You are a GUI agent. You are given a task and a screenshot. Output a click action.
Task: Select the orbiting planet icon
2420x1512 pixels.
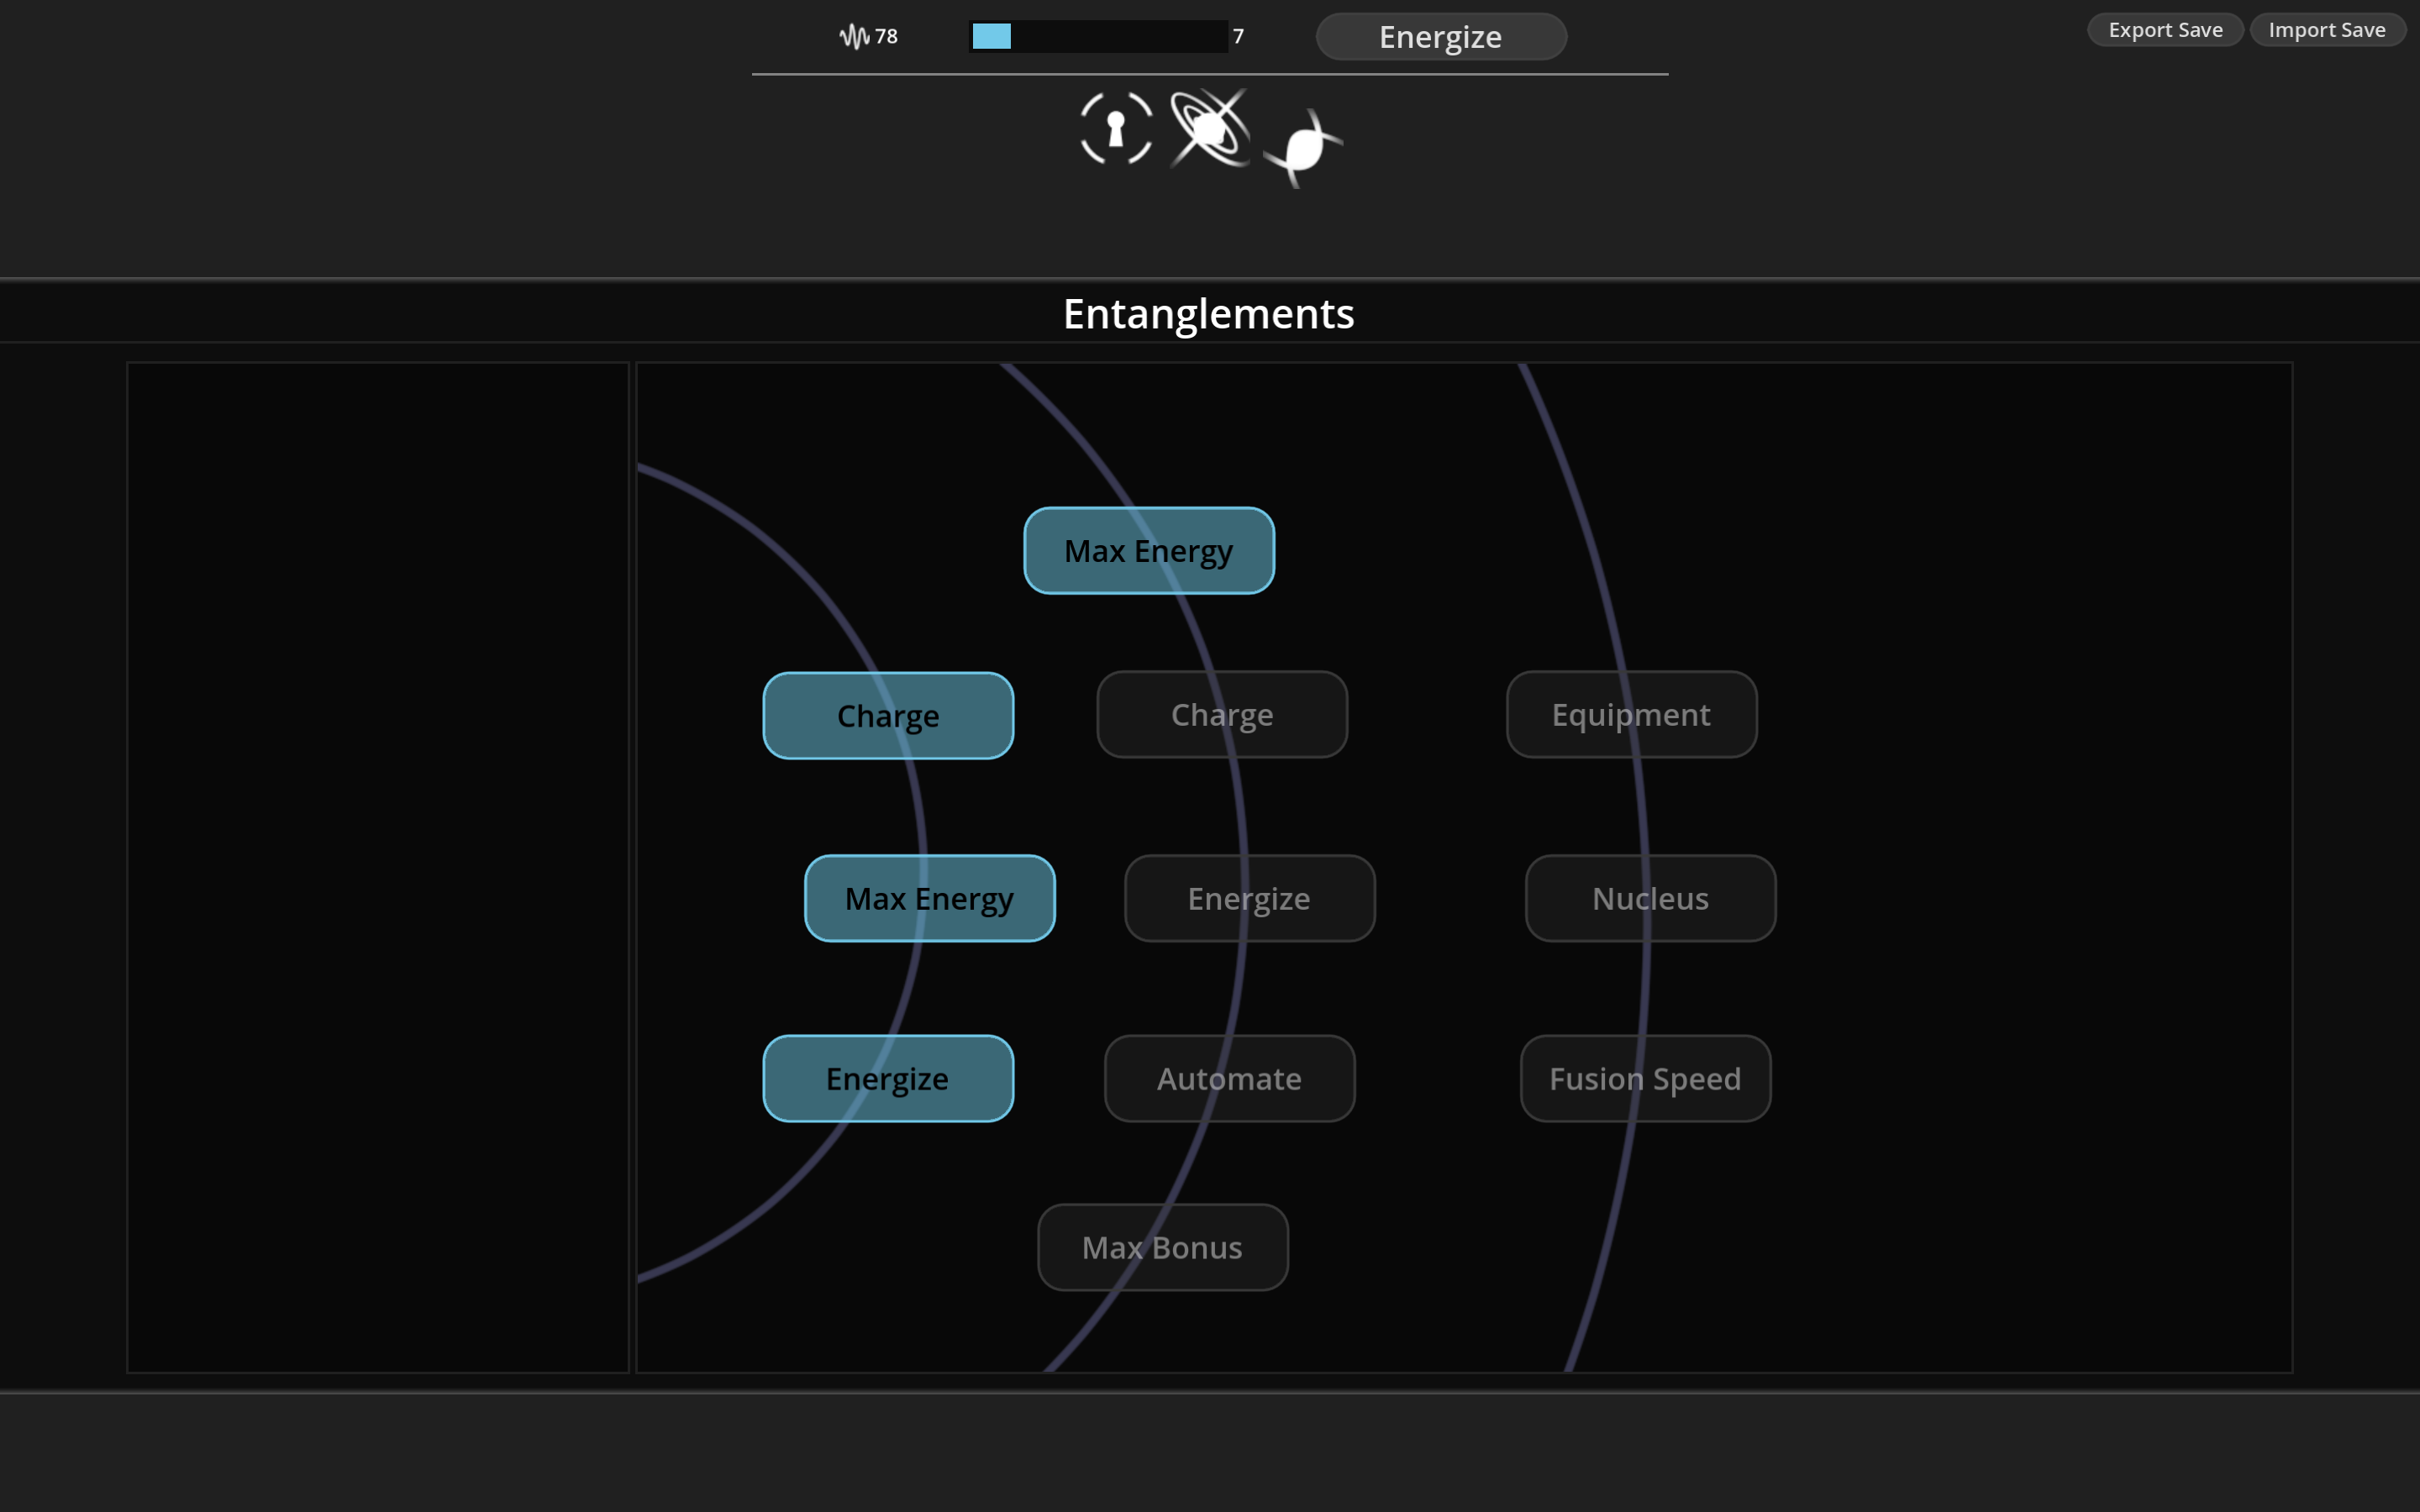click(x=1210, y=128)
